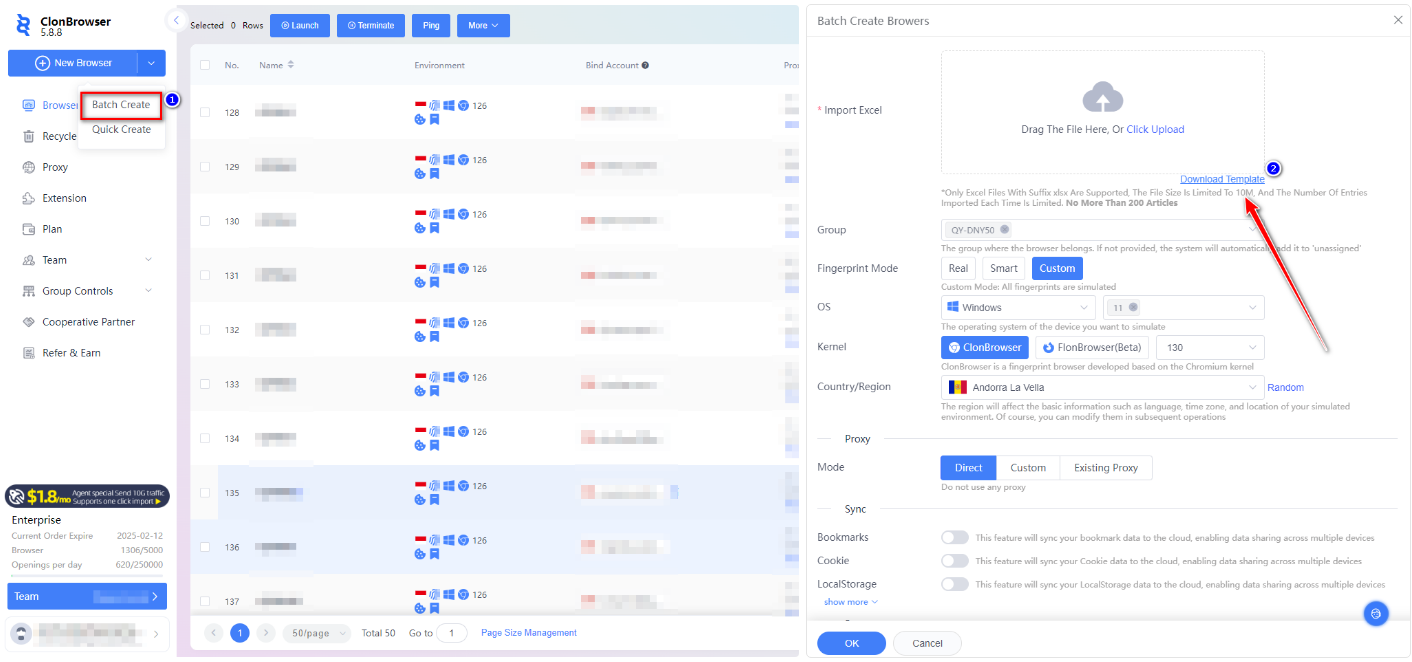Check the box for row 130
The width and height of the screenshot is (1412, 662).
point(205,221)
